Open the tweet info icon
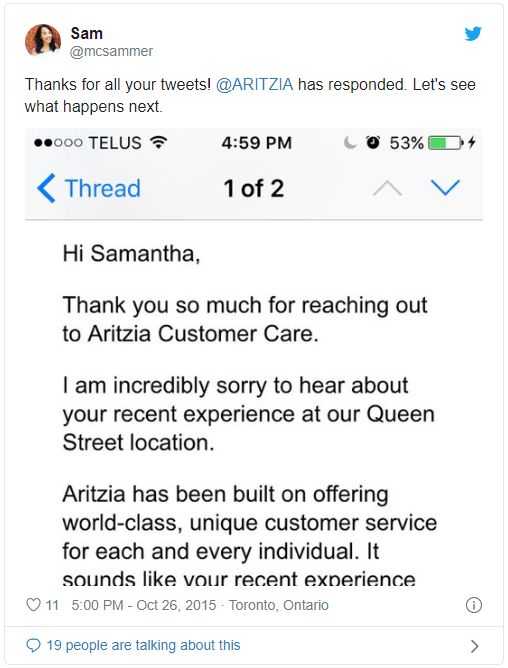 [473, 605]
